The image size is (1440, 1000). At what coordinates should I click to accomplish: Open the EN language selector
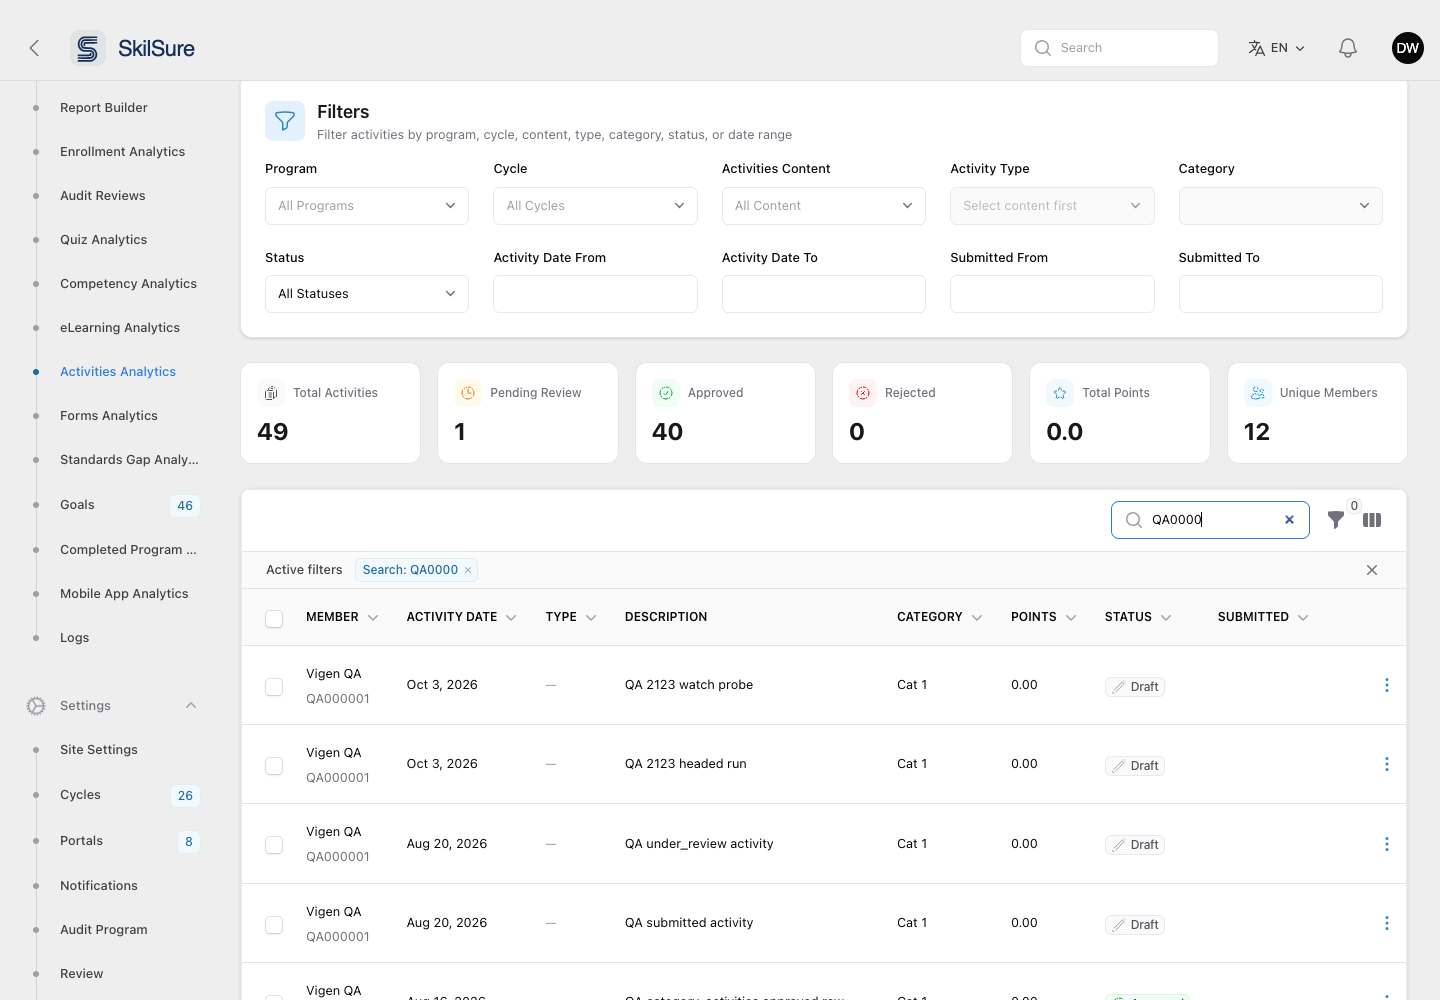[1277, 48]
